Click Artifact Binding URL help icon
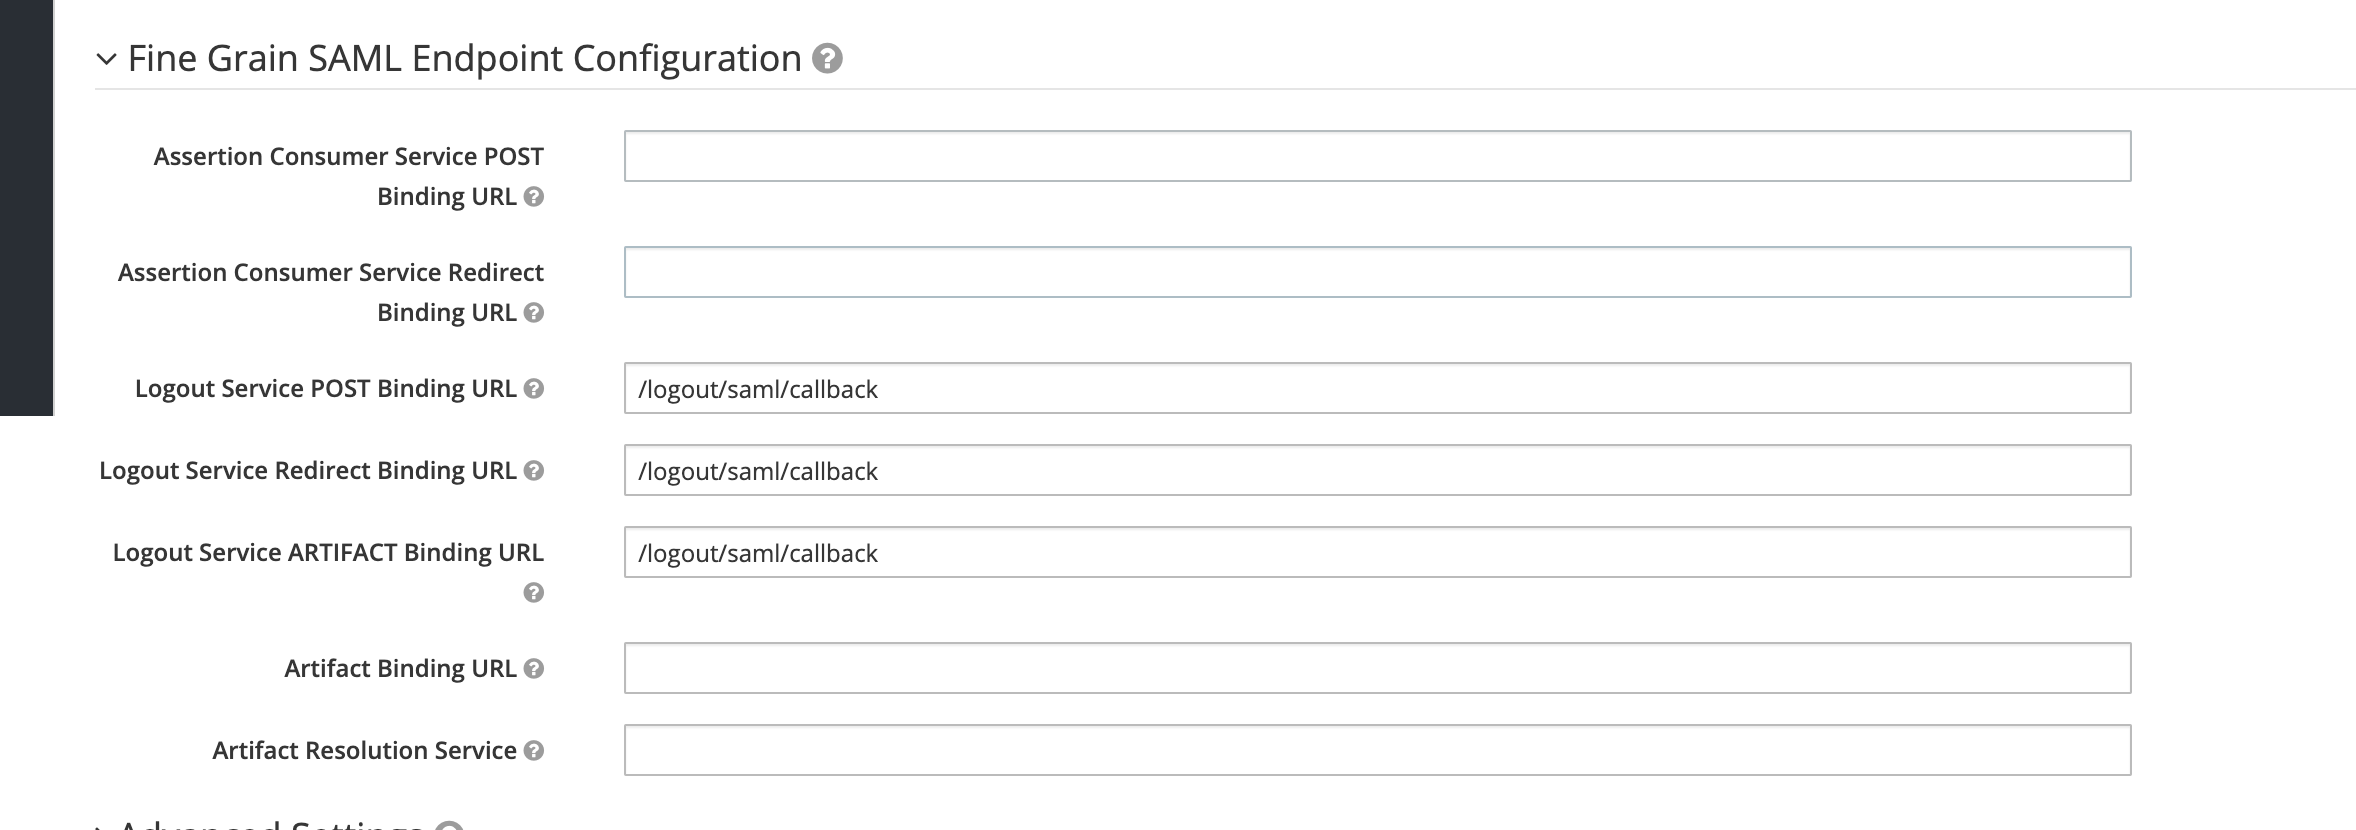Image resolution: width=2356 pixels, height=830 pixels. pos(534,669)
